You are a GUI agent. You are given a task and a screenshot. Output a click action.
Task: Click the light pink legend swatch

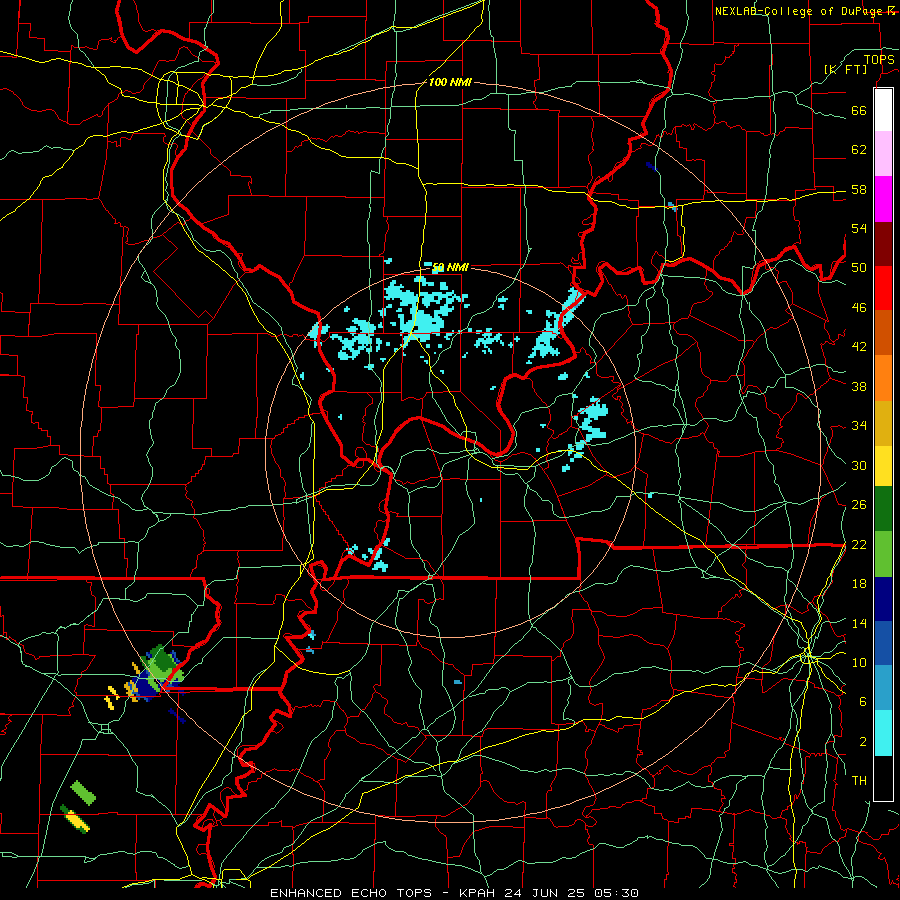883,154
